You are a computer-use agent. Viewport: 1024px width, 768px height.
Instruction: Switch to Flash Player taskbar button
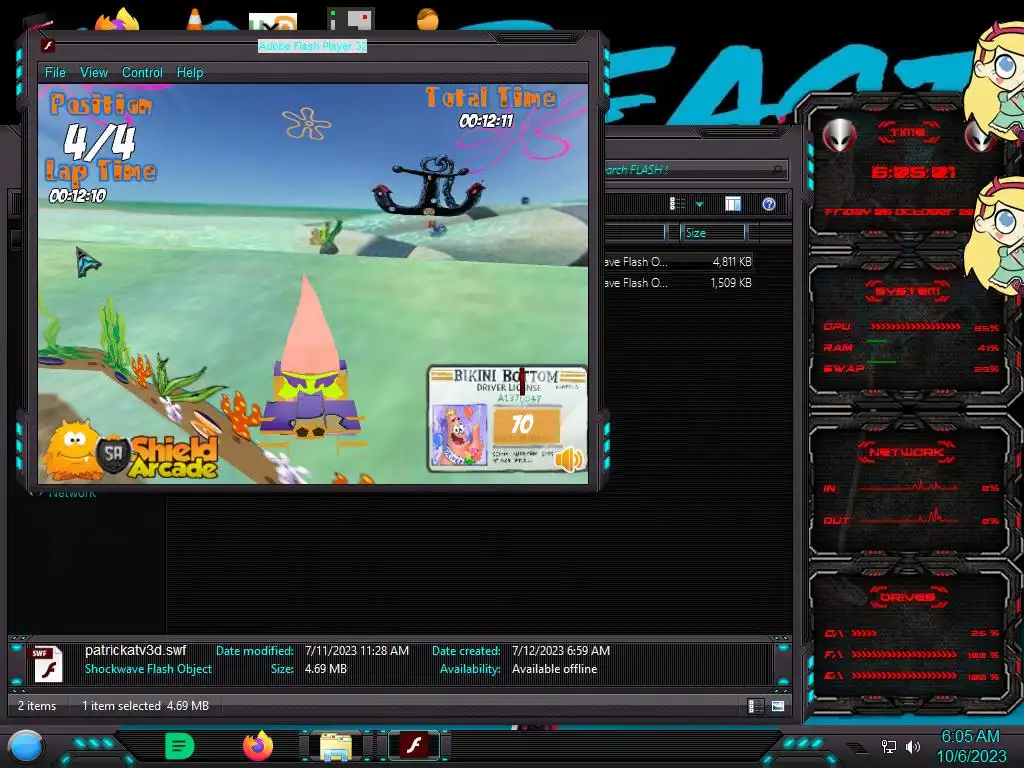[414, 746]
